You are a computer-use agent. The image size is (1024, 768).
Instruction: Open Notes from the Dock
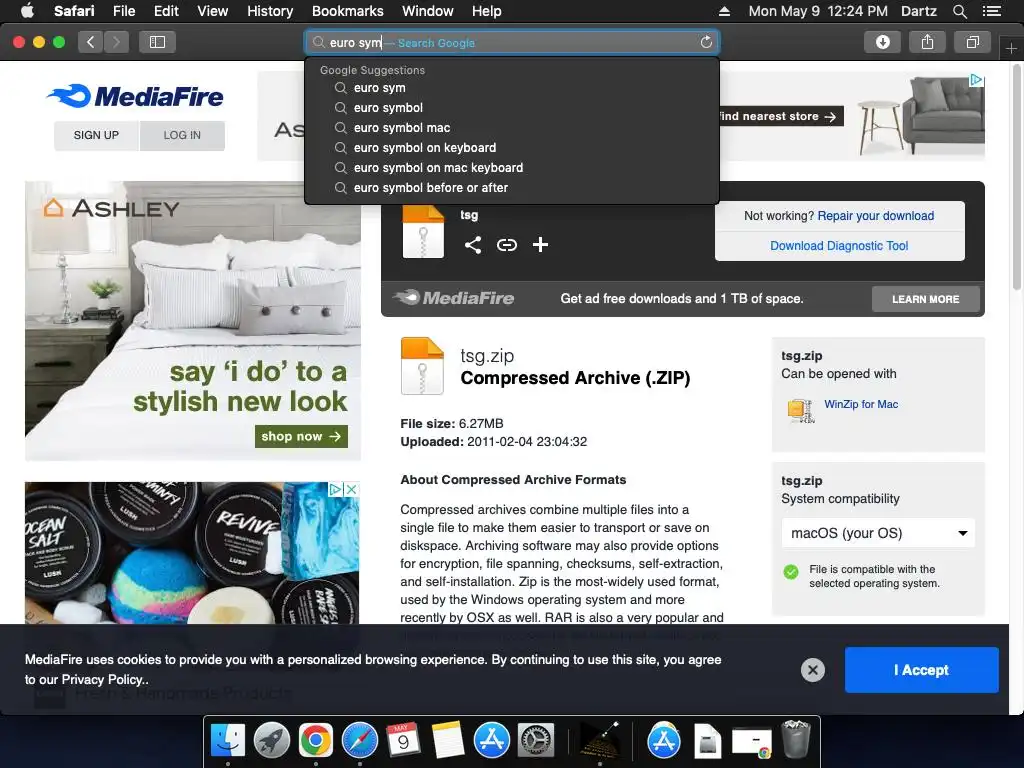click(x=448, y=740)
